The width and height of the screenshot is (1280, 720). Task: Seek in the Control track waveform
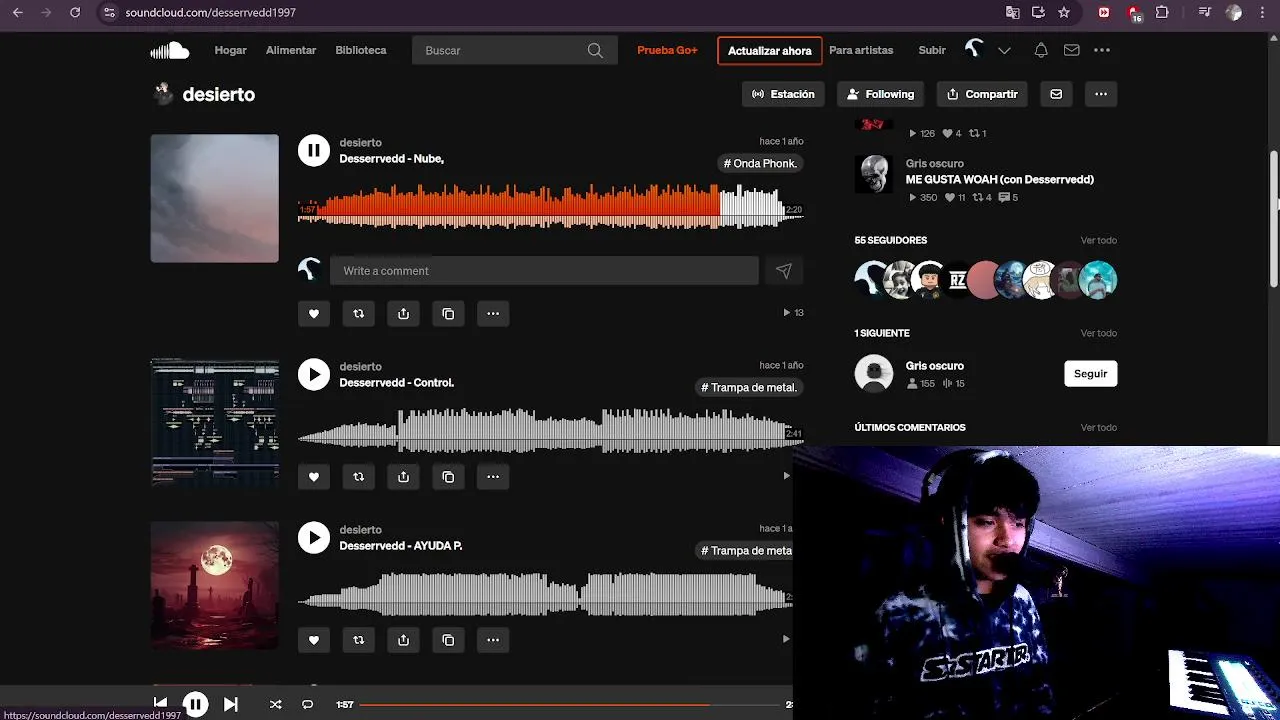pos(550,430)
